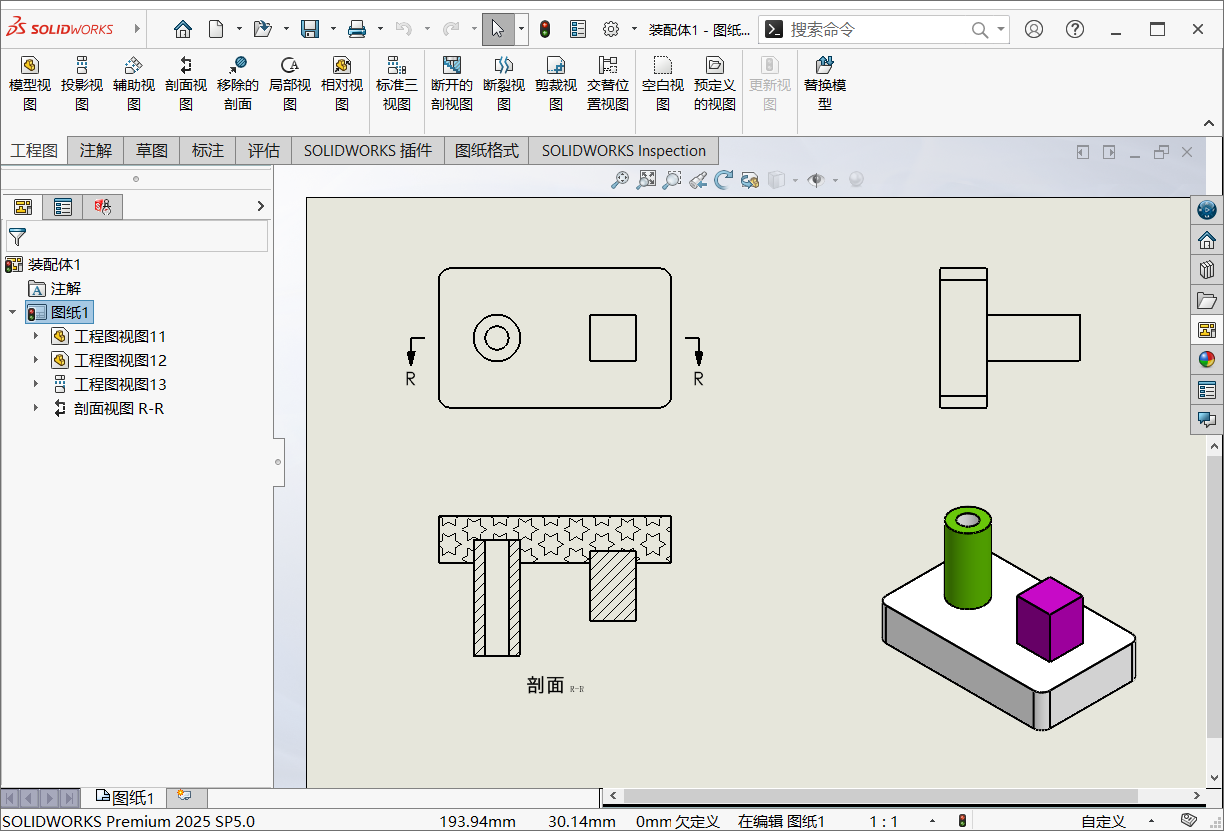Click the purple cube in the isometric view
This screenshot has height=831, width=1224.
click(1050, 618)
